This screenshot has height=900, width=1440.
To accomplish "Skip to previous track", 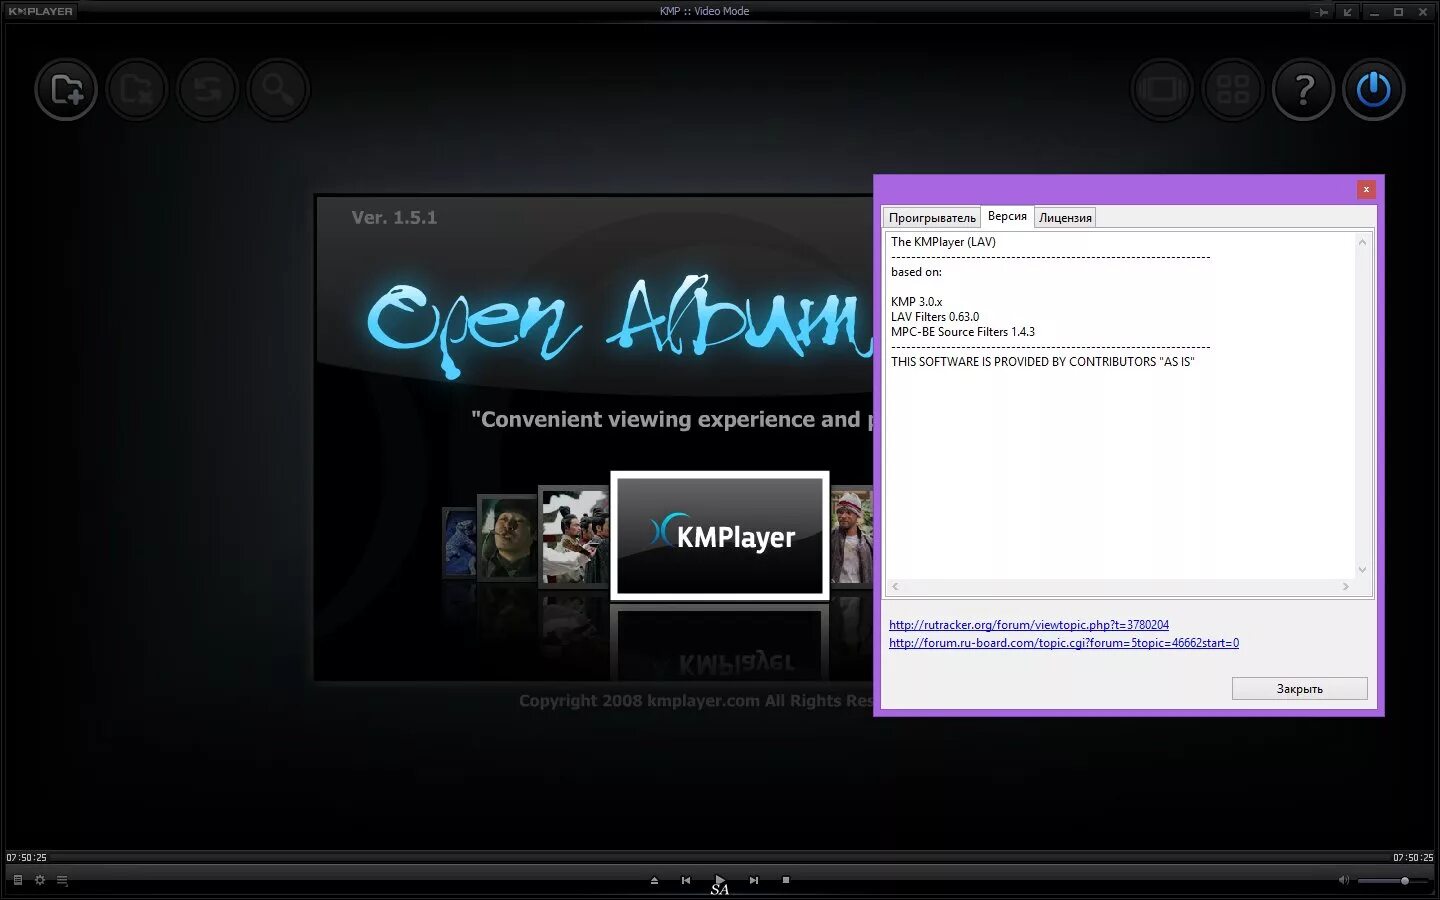I will (686, 881).
